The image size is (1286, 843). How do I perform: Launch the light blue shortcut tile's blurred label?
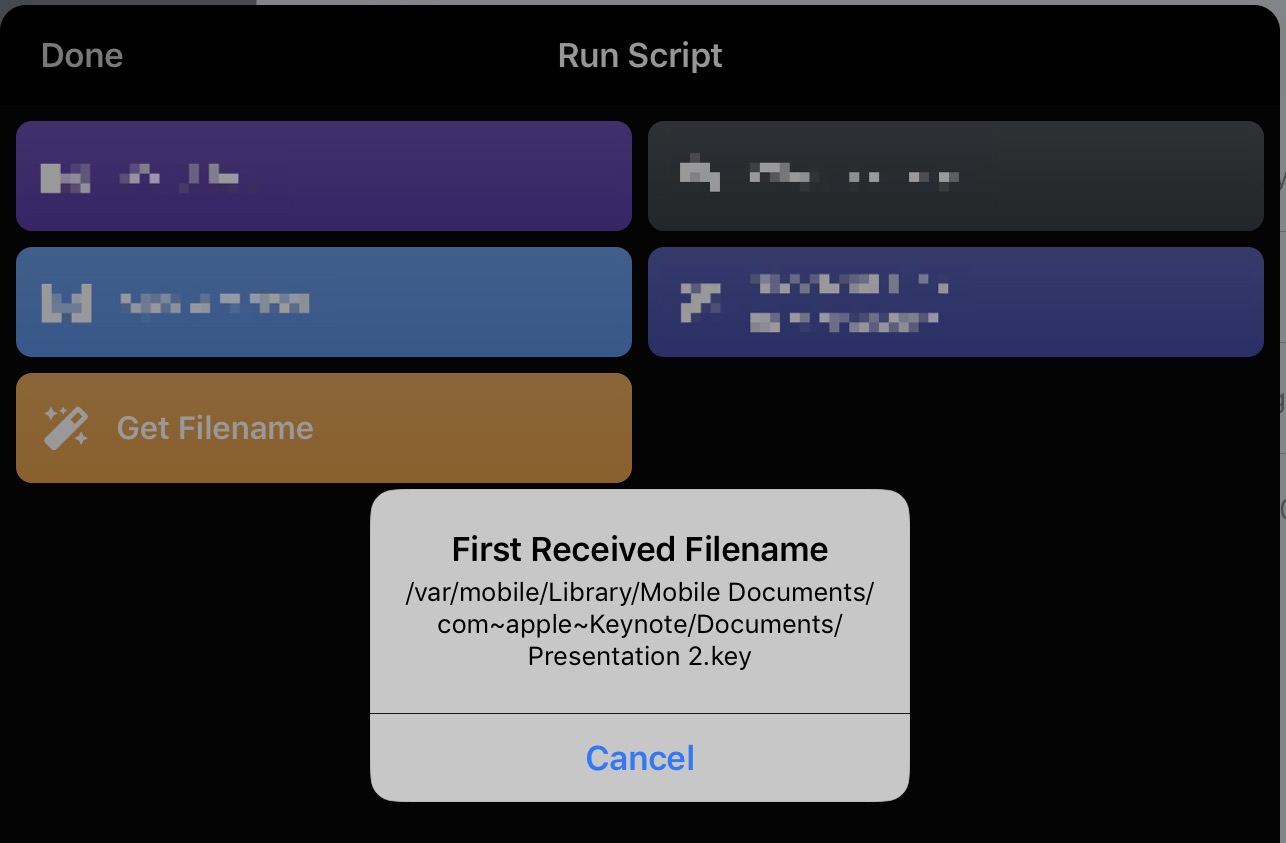tap(214, 303)
